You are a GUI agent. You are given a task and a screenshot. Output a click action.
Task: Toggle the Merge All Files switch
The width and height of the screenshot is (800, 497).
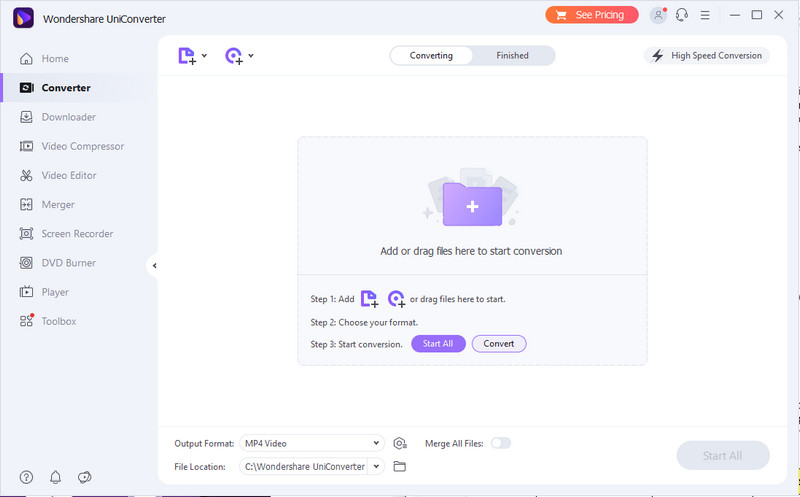[x=501, y=443]
